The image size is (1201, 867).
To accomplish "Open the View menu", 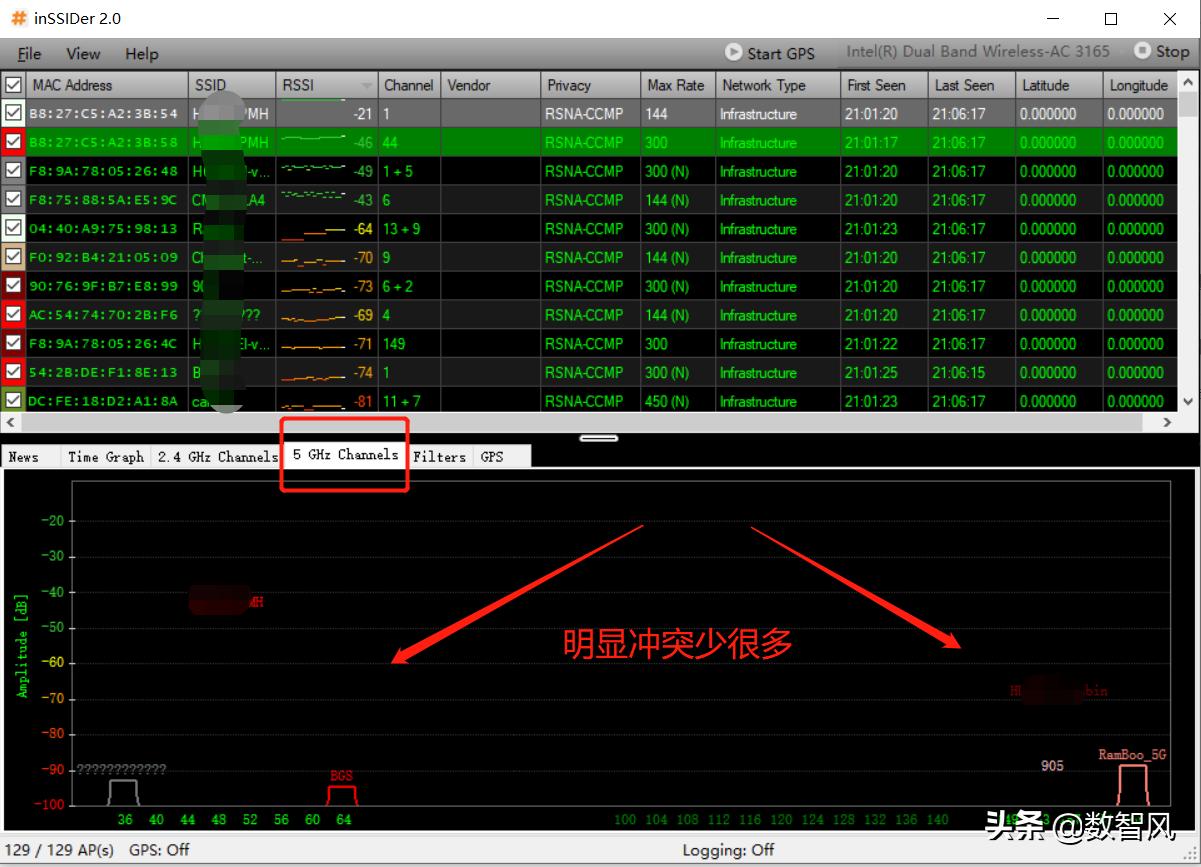I will pos(83,53).
